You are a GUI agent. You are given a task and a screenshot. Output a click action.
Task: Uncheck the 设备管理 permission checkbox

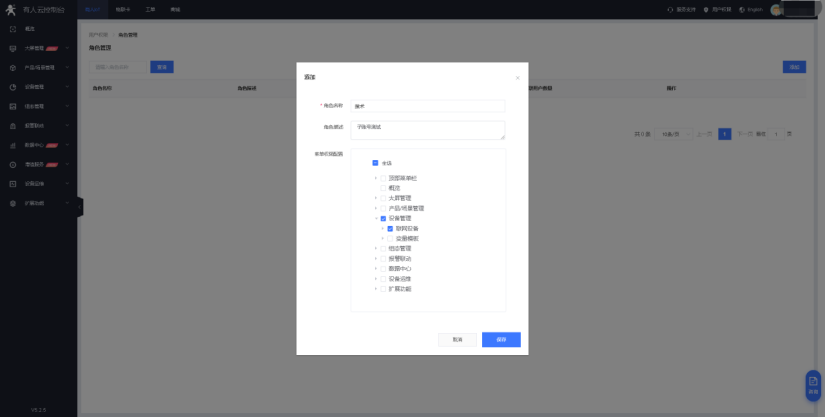click(x=383, y=218)
